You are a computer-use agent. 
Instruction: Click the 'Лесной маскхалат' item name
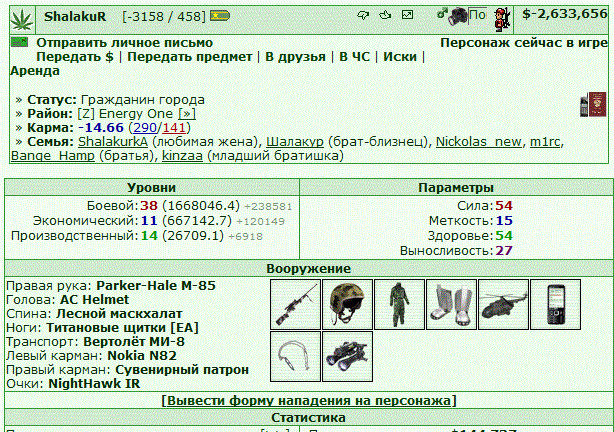click(x=119, y=314)
